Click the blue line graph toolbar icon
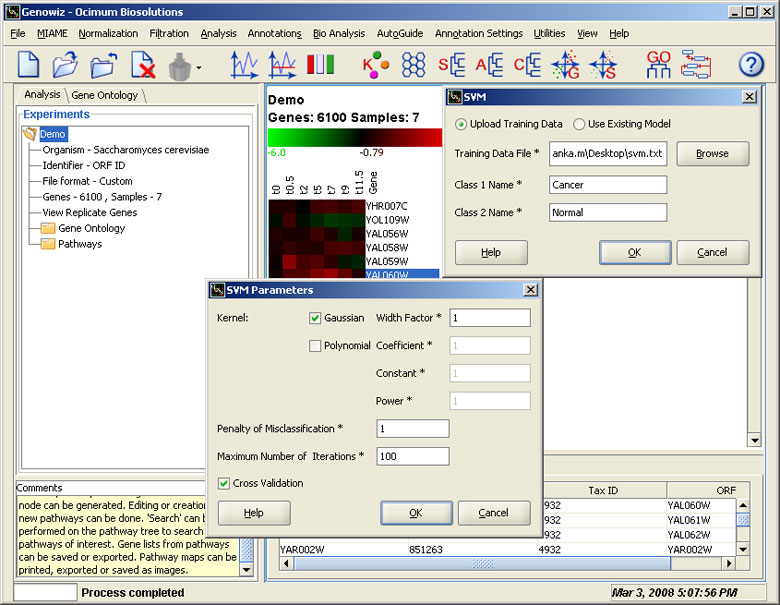The height and width of the screenshot is (605, 780). 244,65
